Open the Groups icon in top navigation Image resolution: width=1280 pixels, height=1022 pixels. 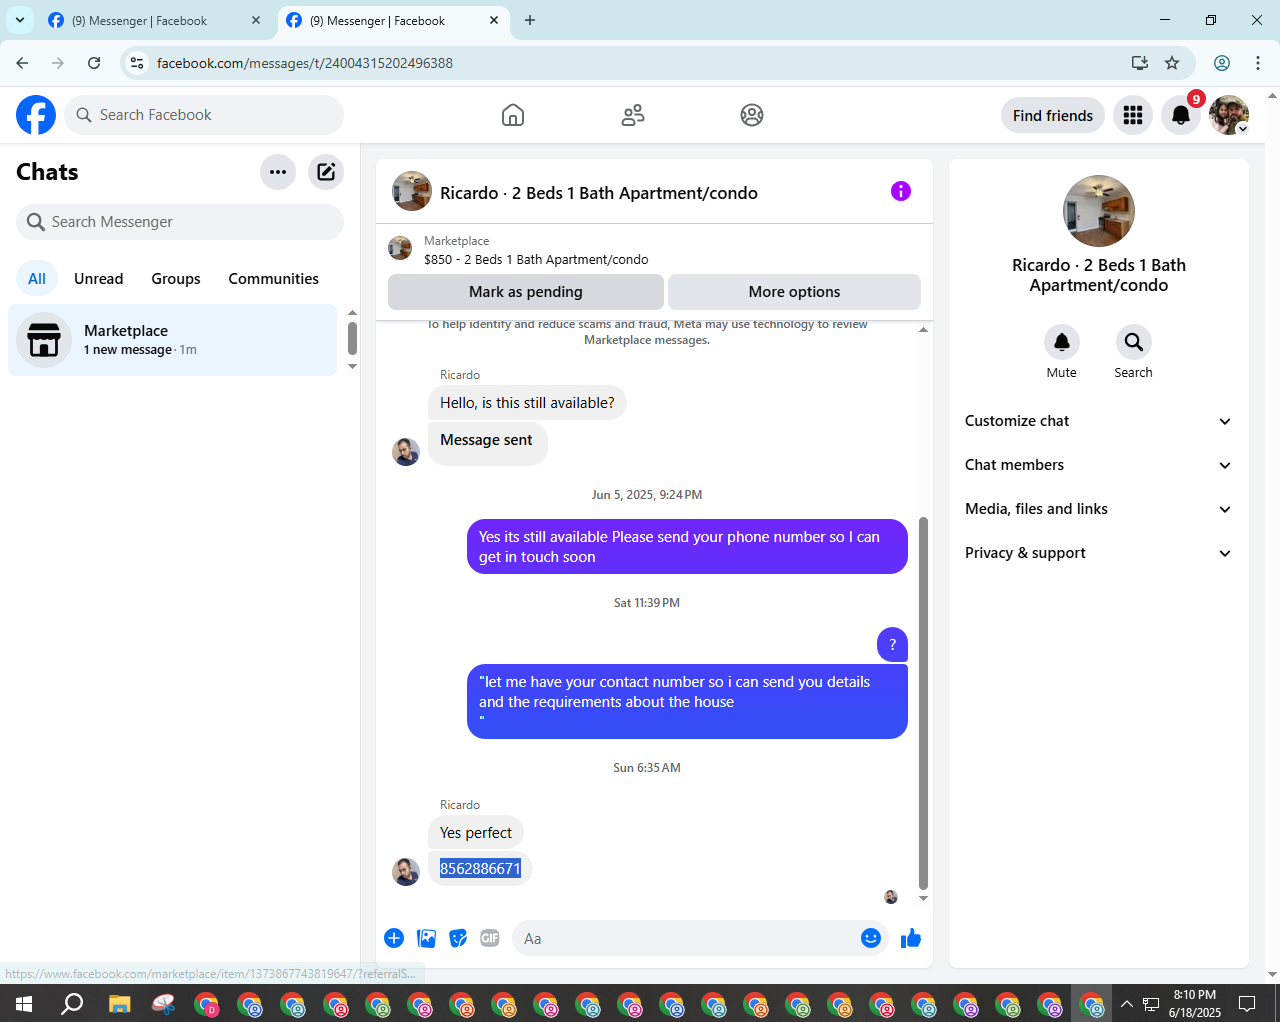(752, 115)
